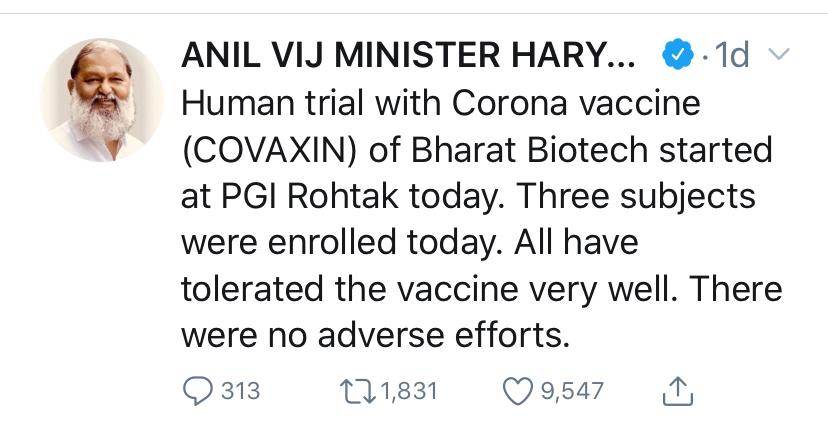828x425 pixels.
Task: Click the retweet arrows icon
Action: click(358, 391)
